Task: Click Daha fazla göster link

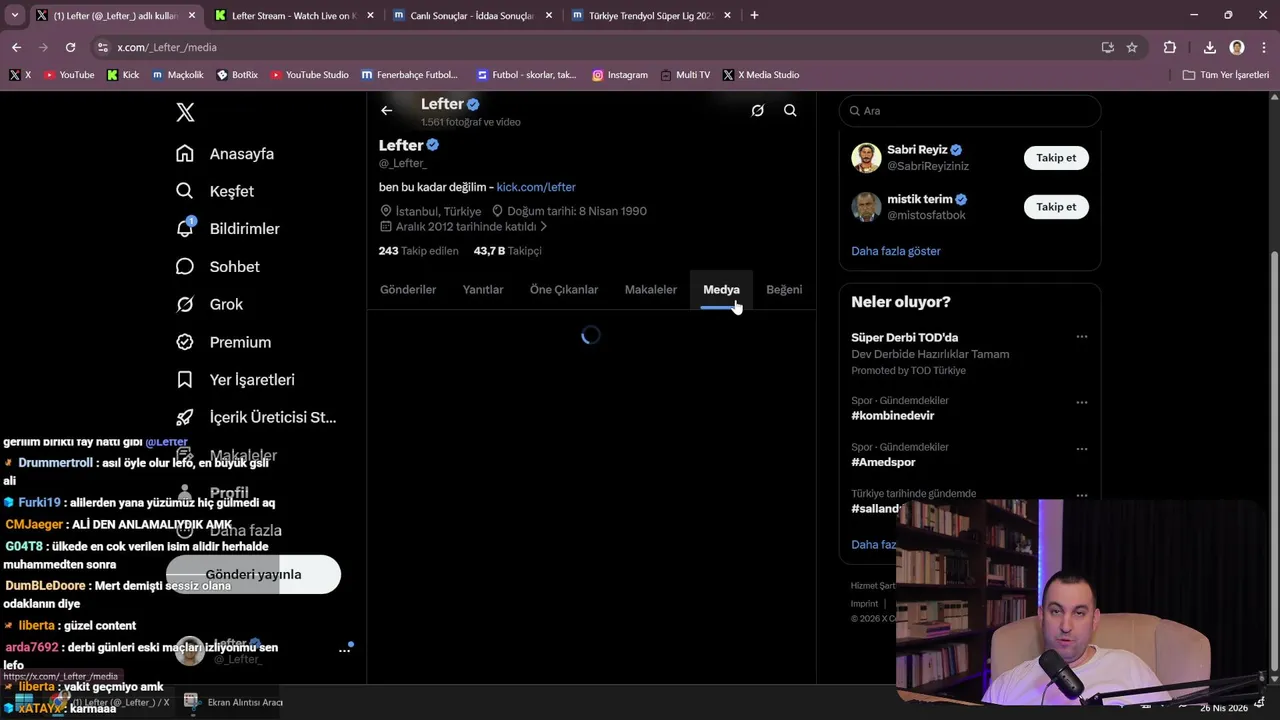Action: click(896, 251)
